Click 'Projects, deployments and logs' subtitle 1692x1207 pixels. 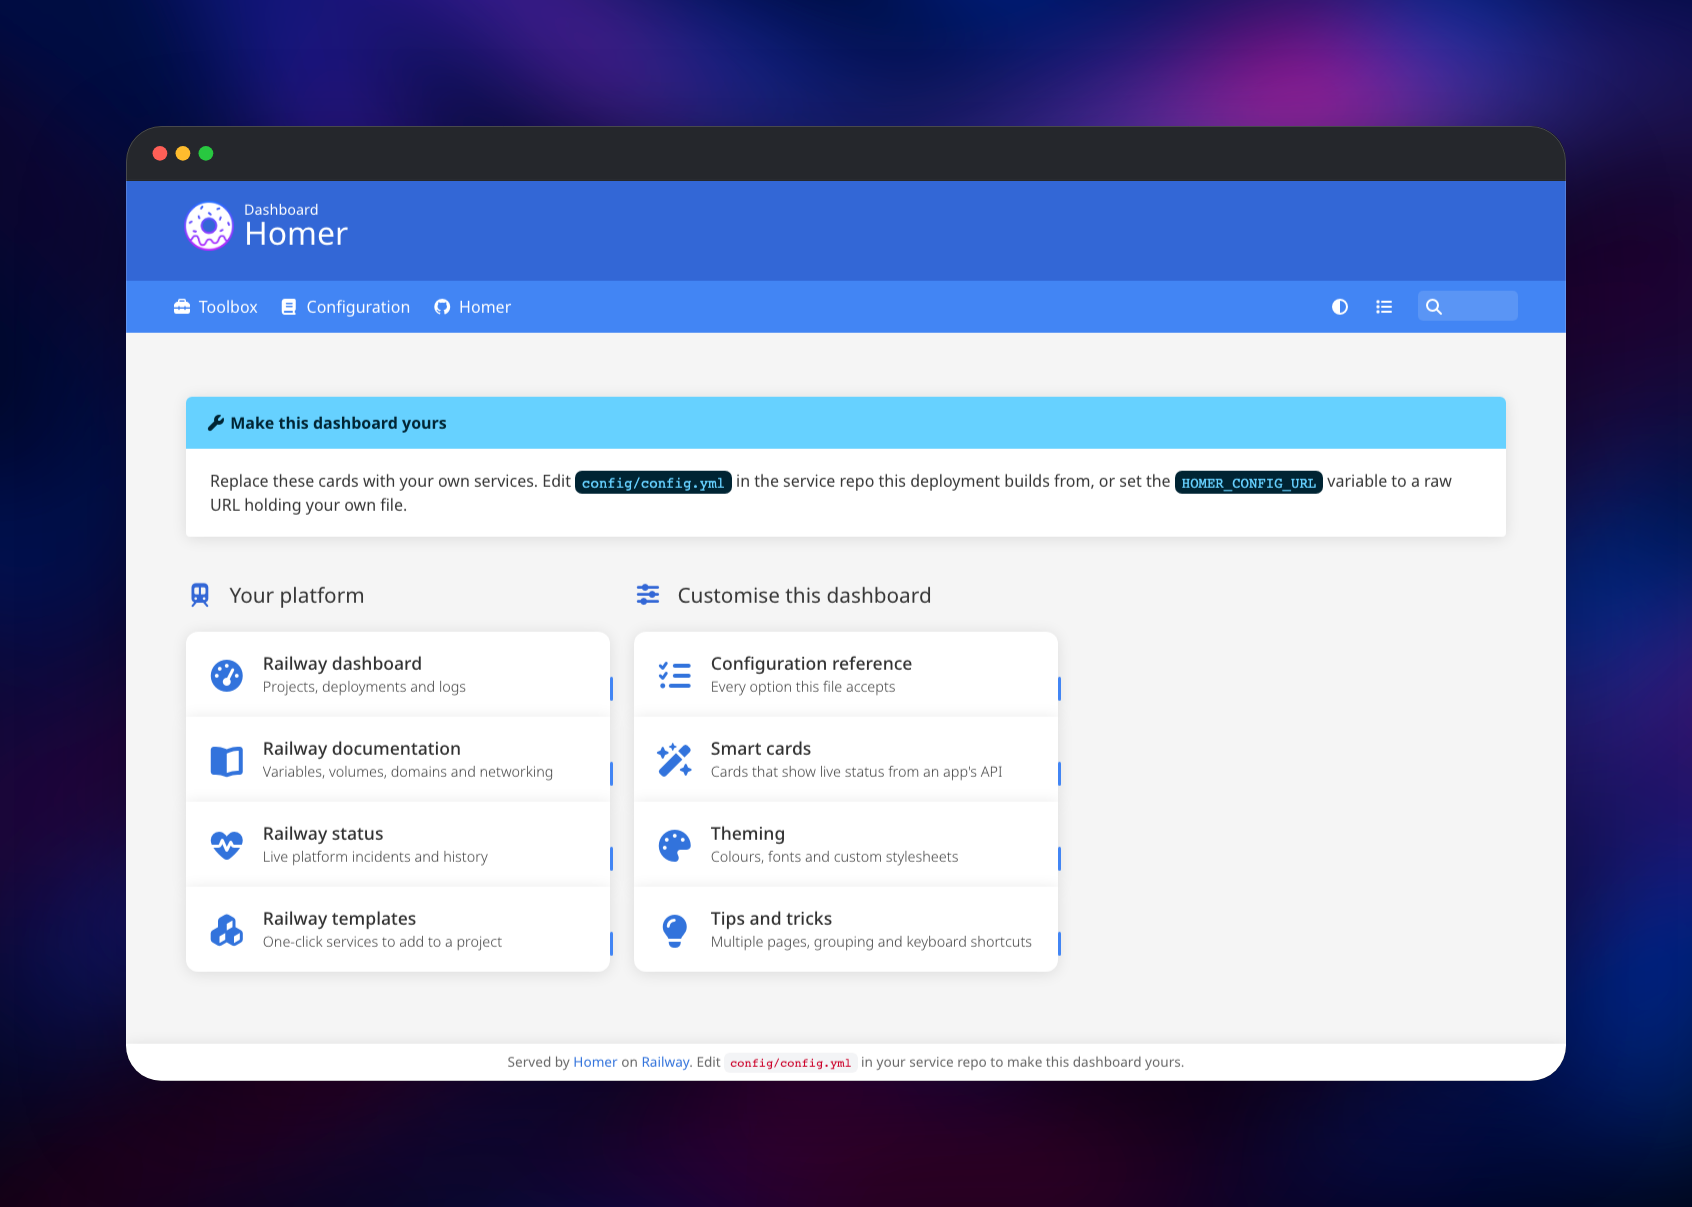364,687
